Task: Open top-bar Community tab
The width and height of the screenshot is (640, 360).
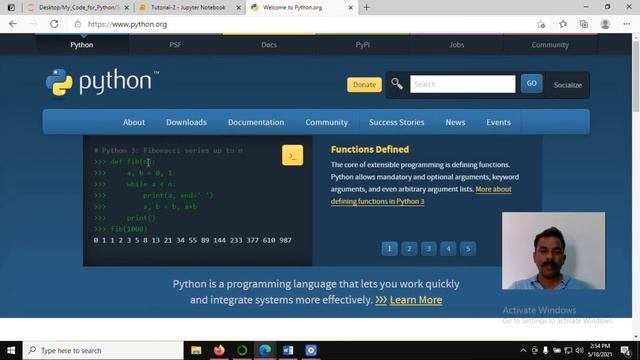Action: pyautogui.click(x=550, y=45)
